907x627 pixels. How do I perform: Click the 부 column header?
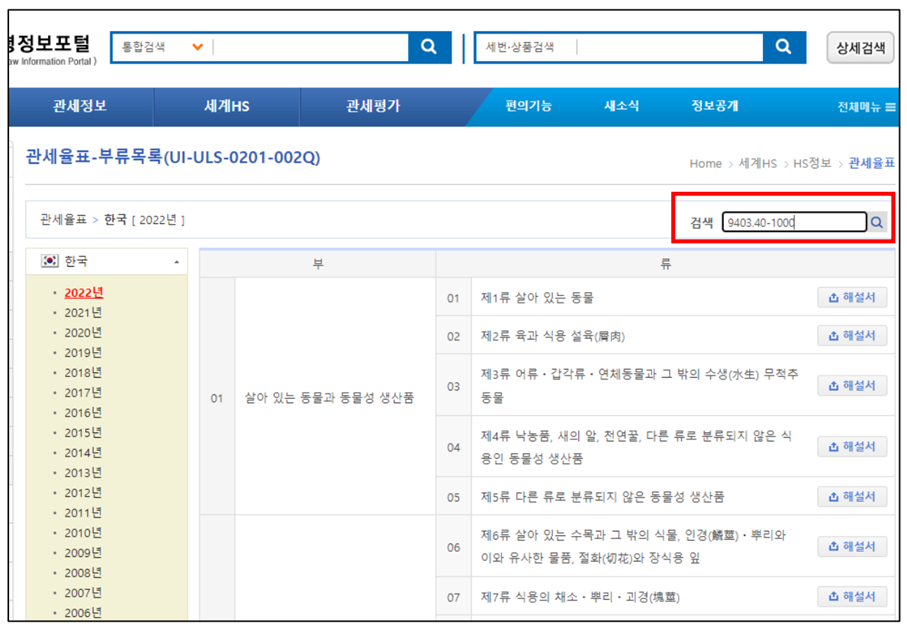318,264
